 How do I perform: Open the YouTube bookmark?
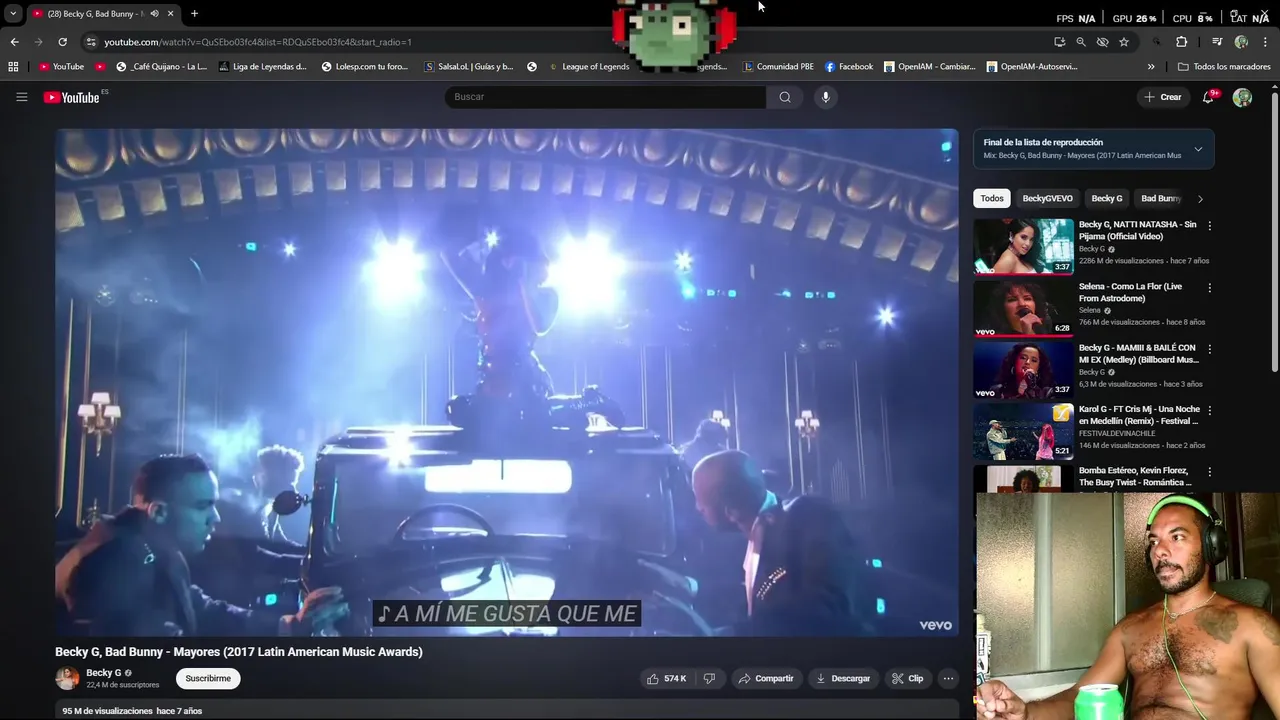[61, 67]
